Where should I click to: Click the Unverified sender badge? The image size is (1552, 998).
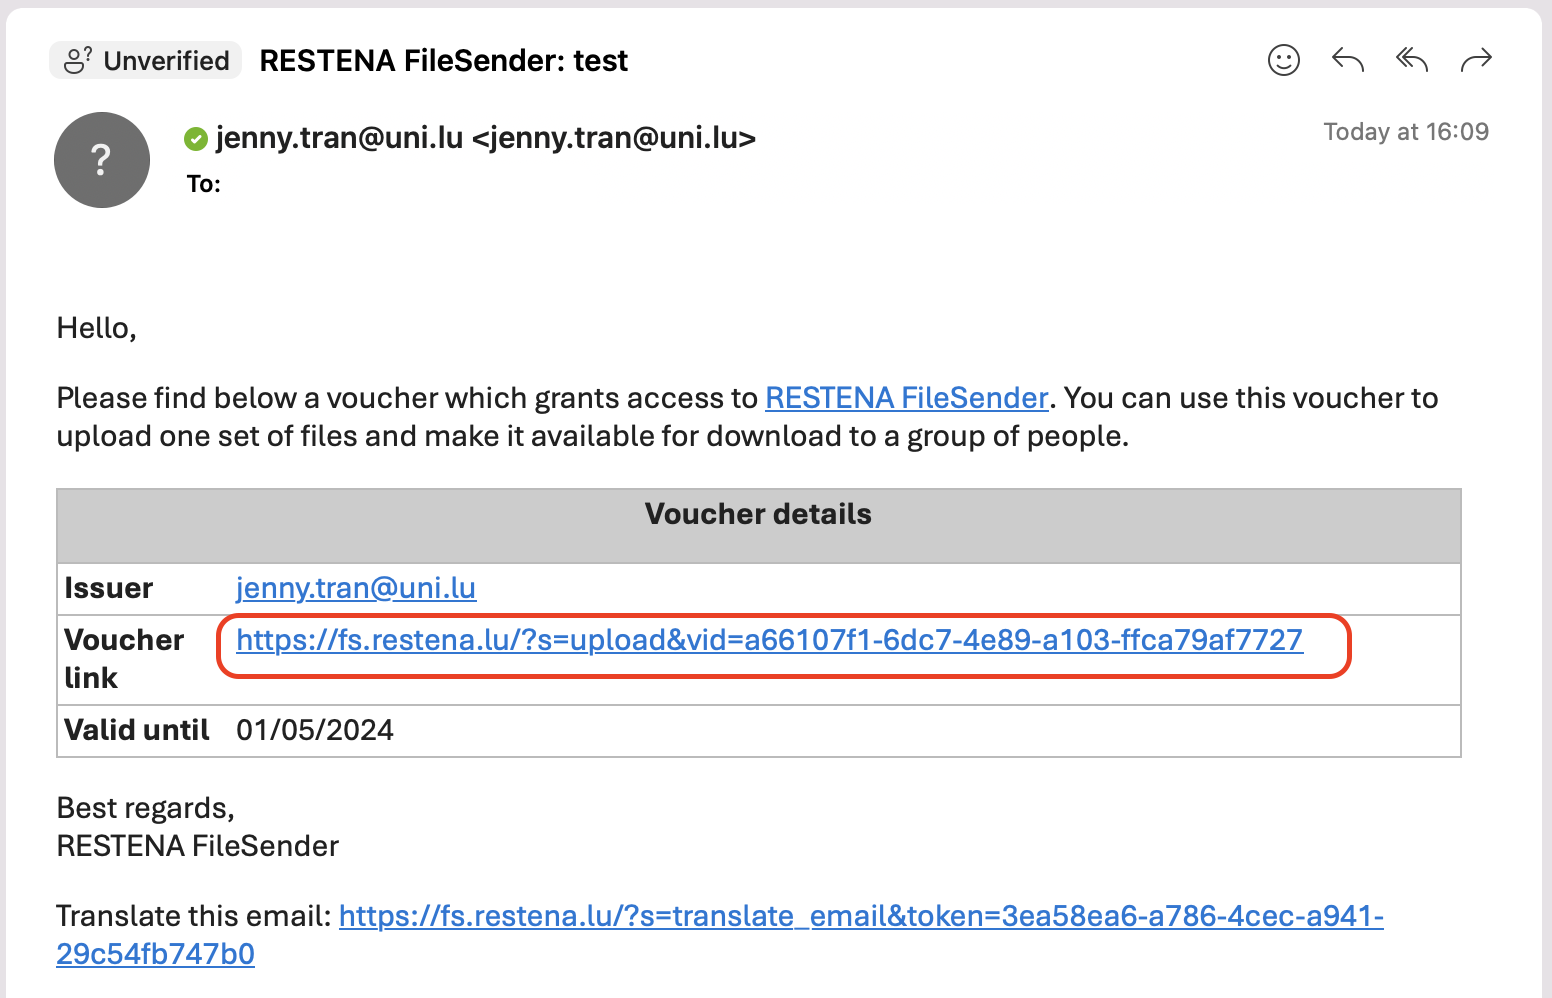tap(146, 61)
